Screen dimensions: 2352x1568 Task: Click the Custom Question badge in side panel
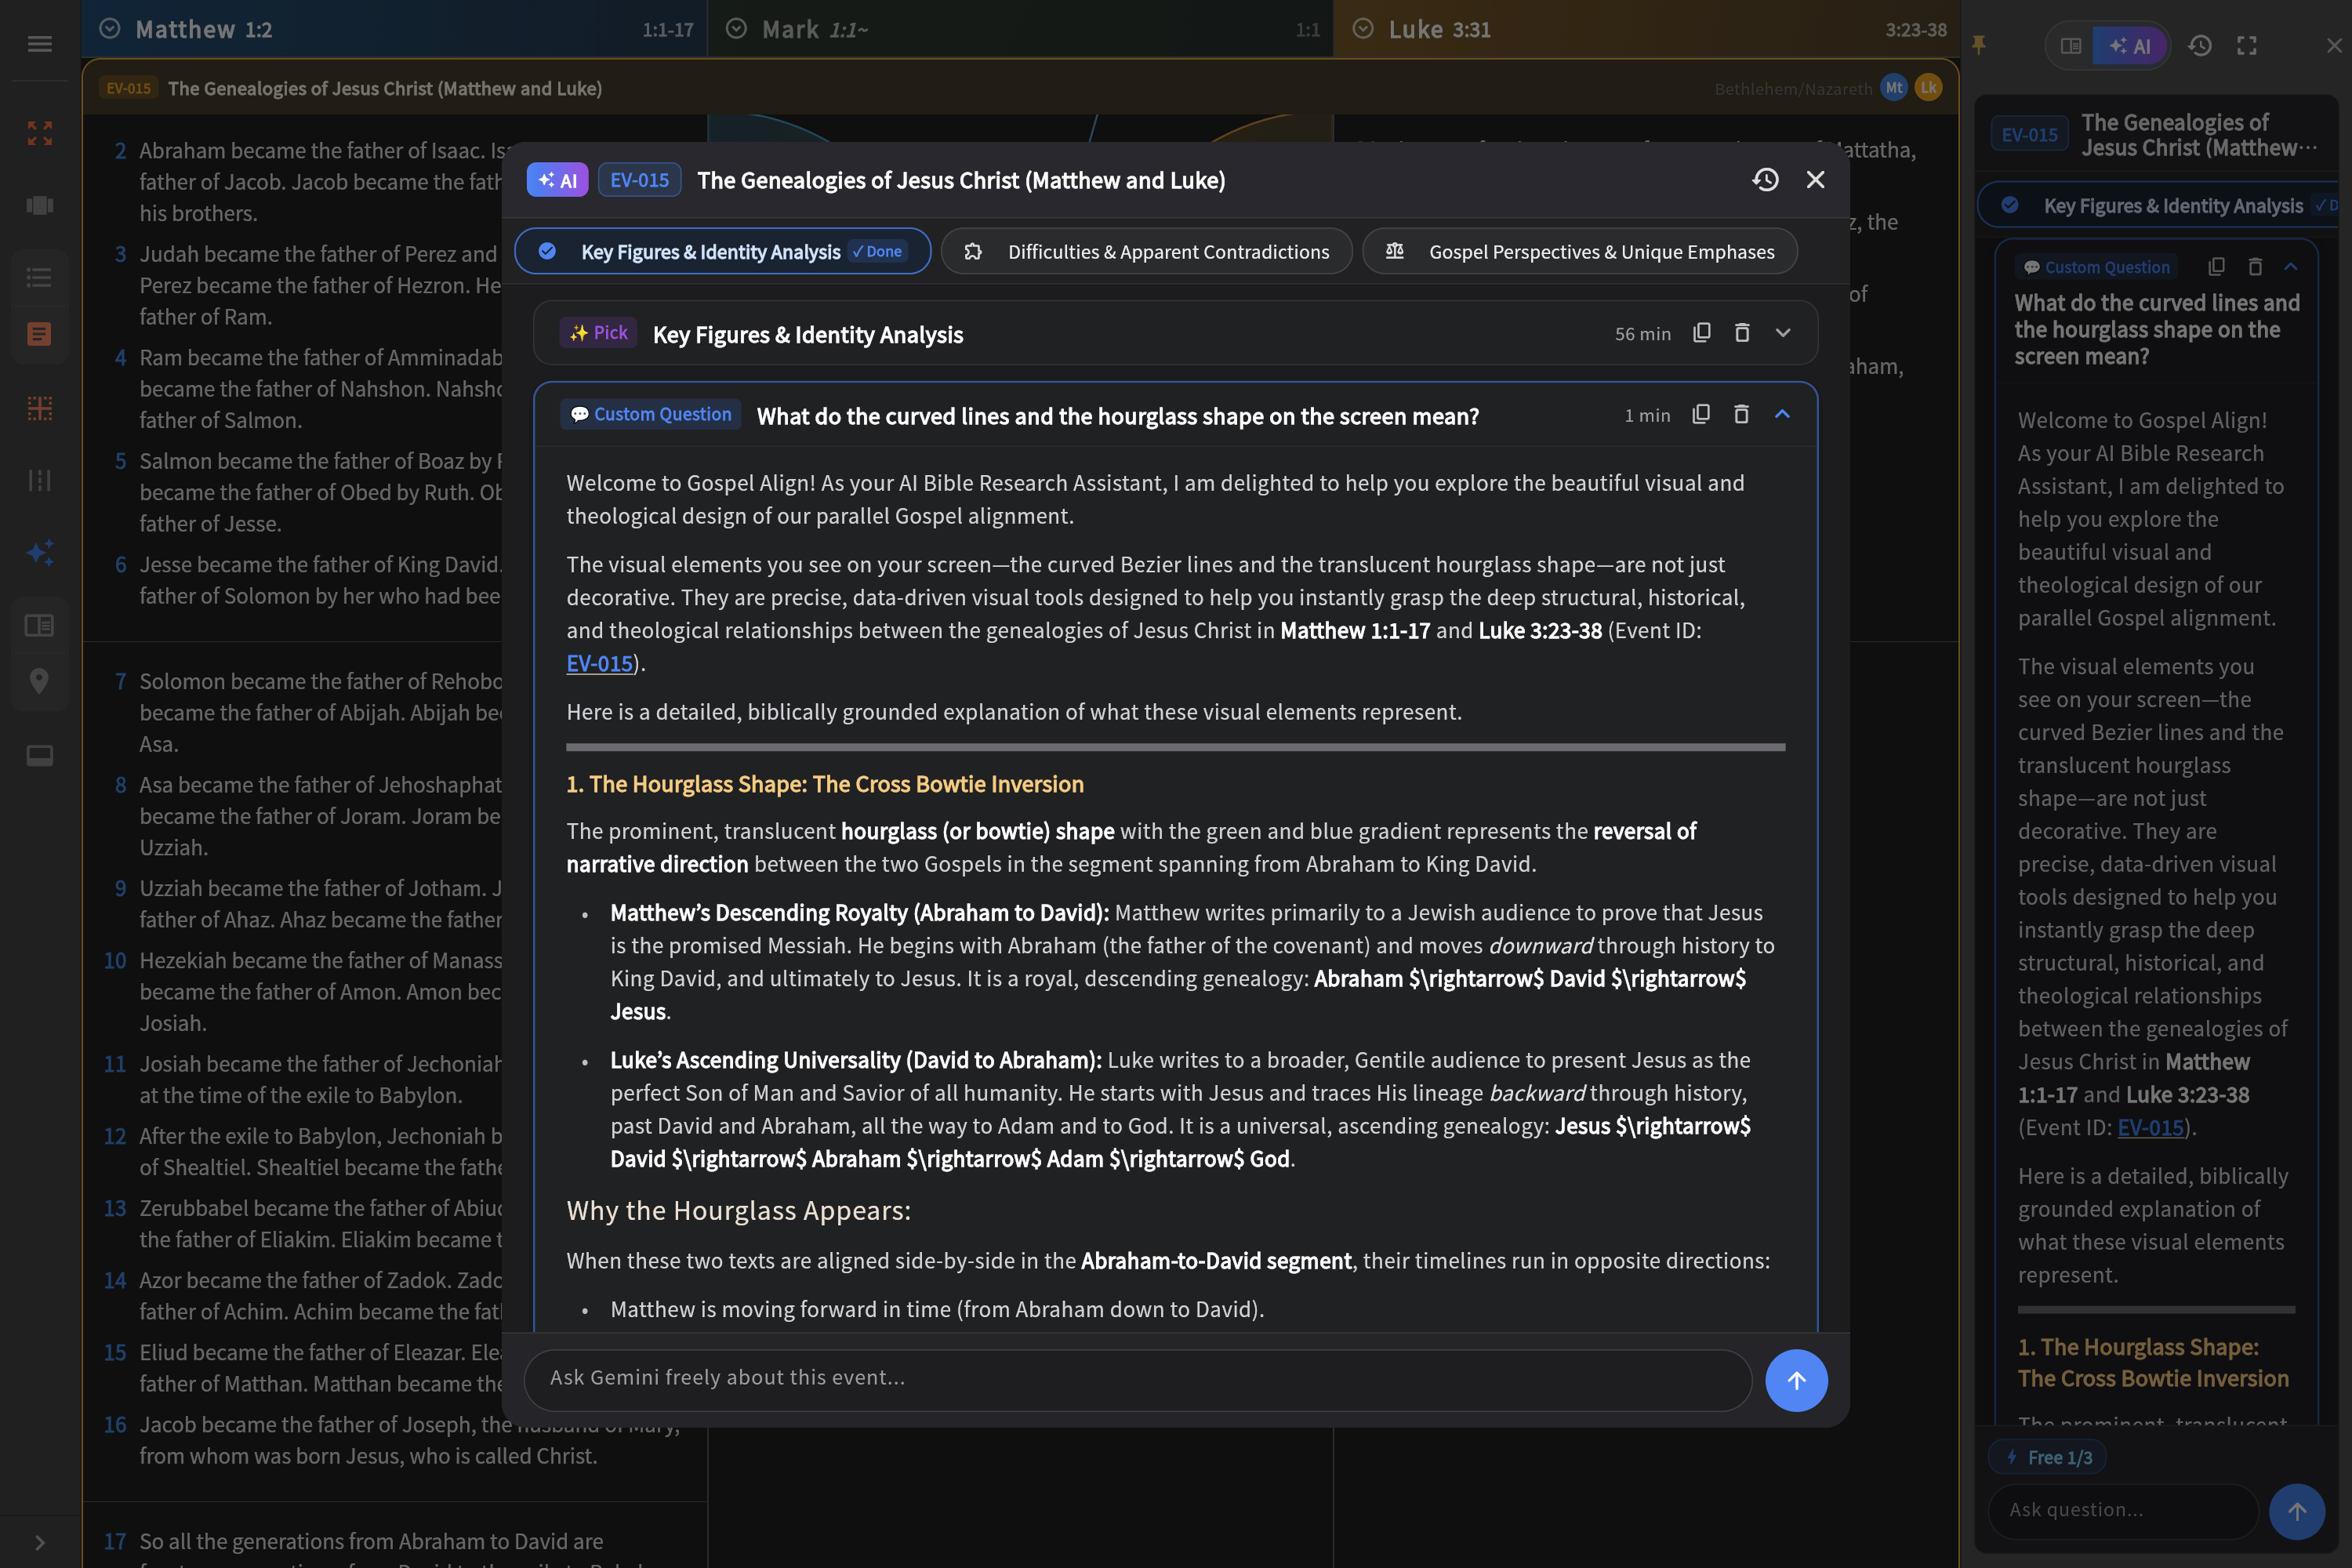pos(2097,267)
